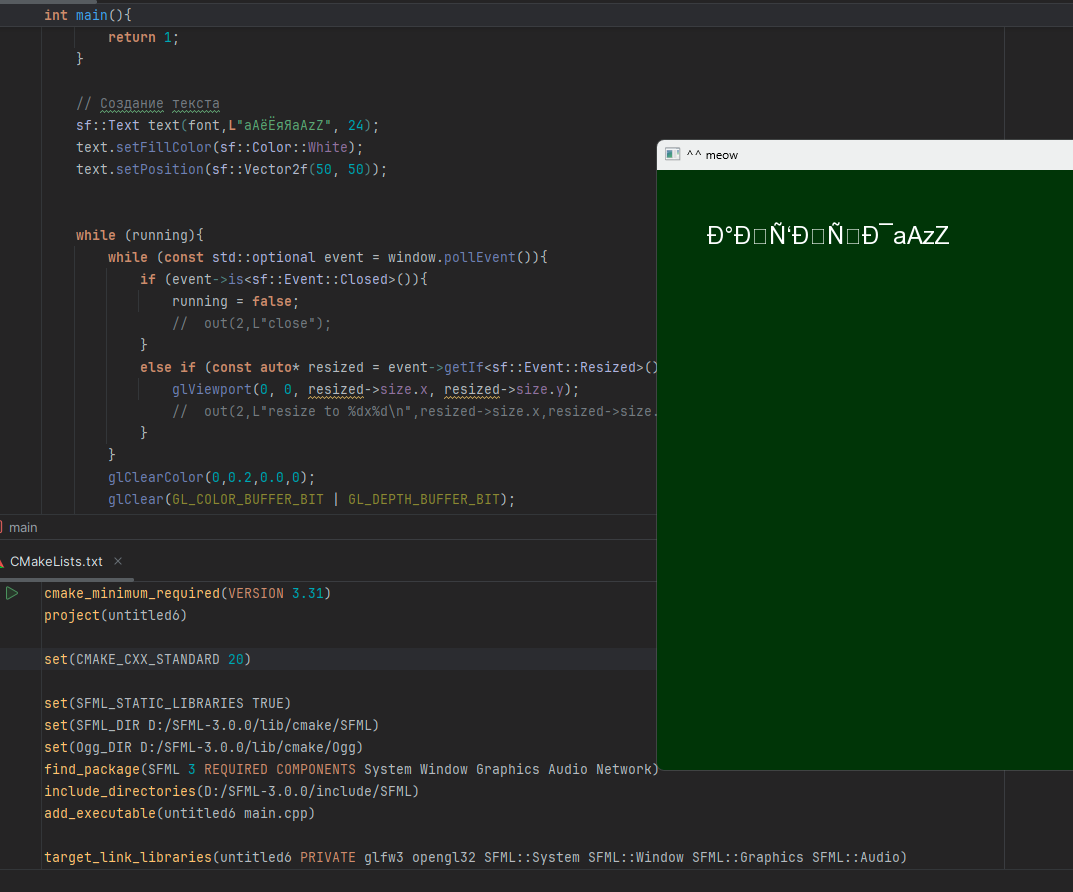Click the text.setFillColor line

click(219, 147)
